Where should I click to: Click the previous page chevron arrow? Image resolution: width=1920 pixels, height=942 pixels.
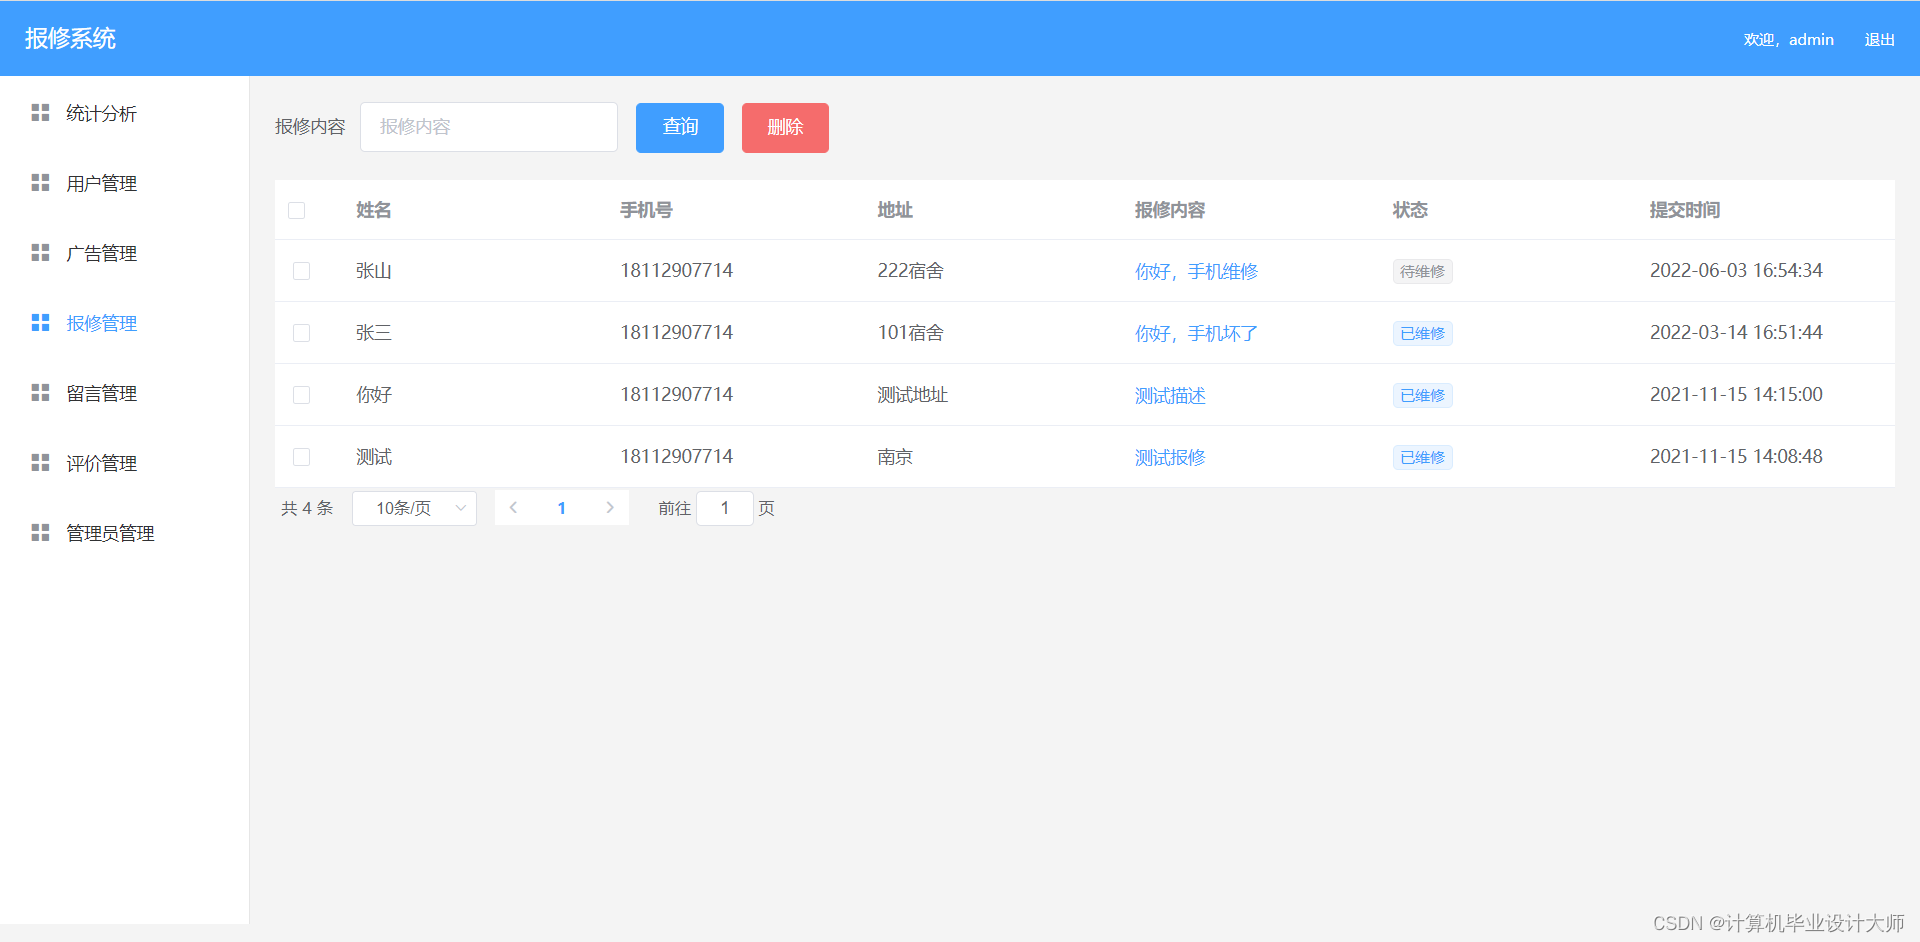tap(513, 508)
